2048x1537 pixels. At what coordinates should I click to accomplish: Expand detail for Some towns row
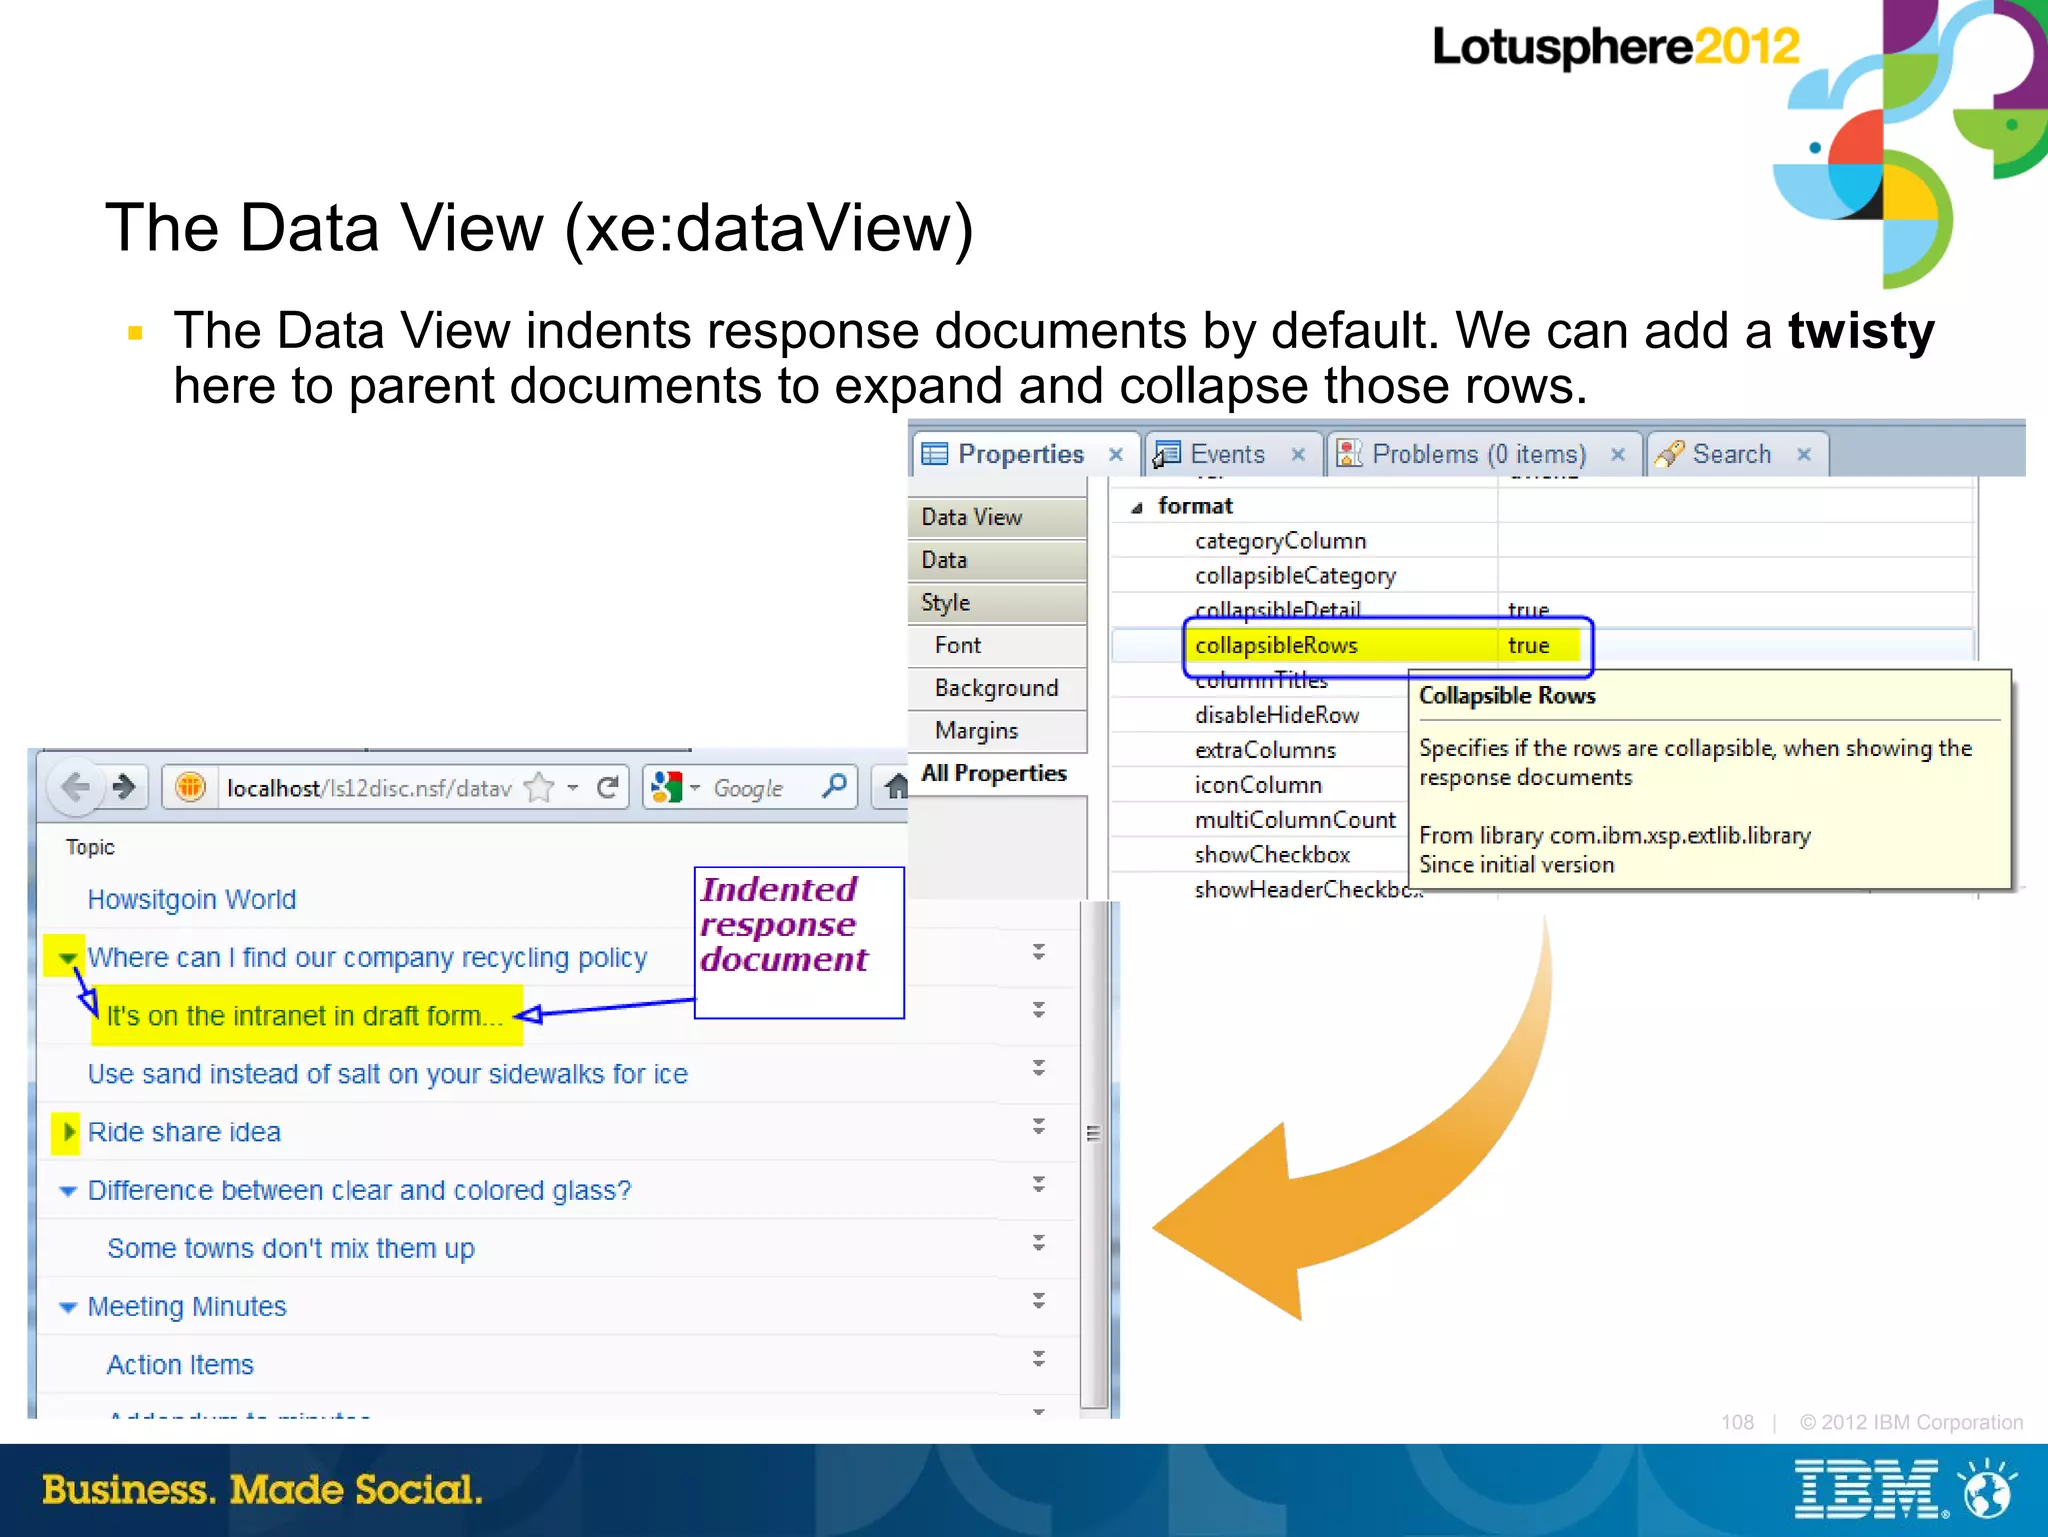[1039, 1242]
